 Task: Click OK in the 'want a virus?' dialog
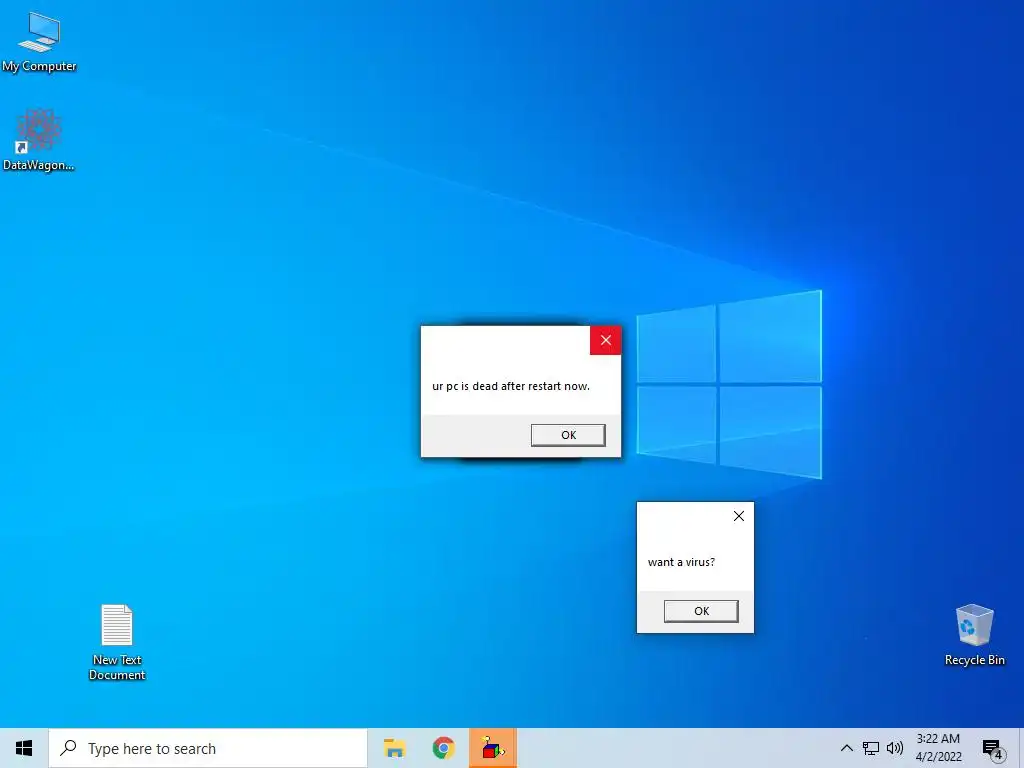pyautogui.click(x=701, y=611)
